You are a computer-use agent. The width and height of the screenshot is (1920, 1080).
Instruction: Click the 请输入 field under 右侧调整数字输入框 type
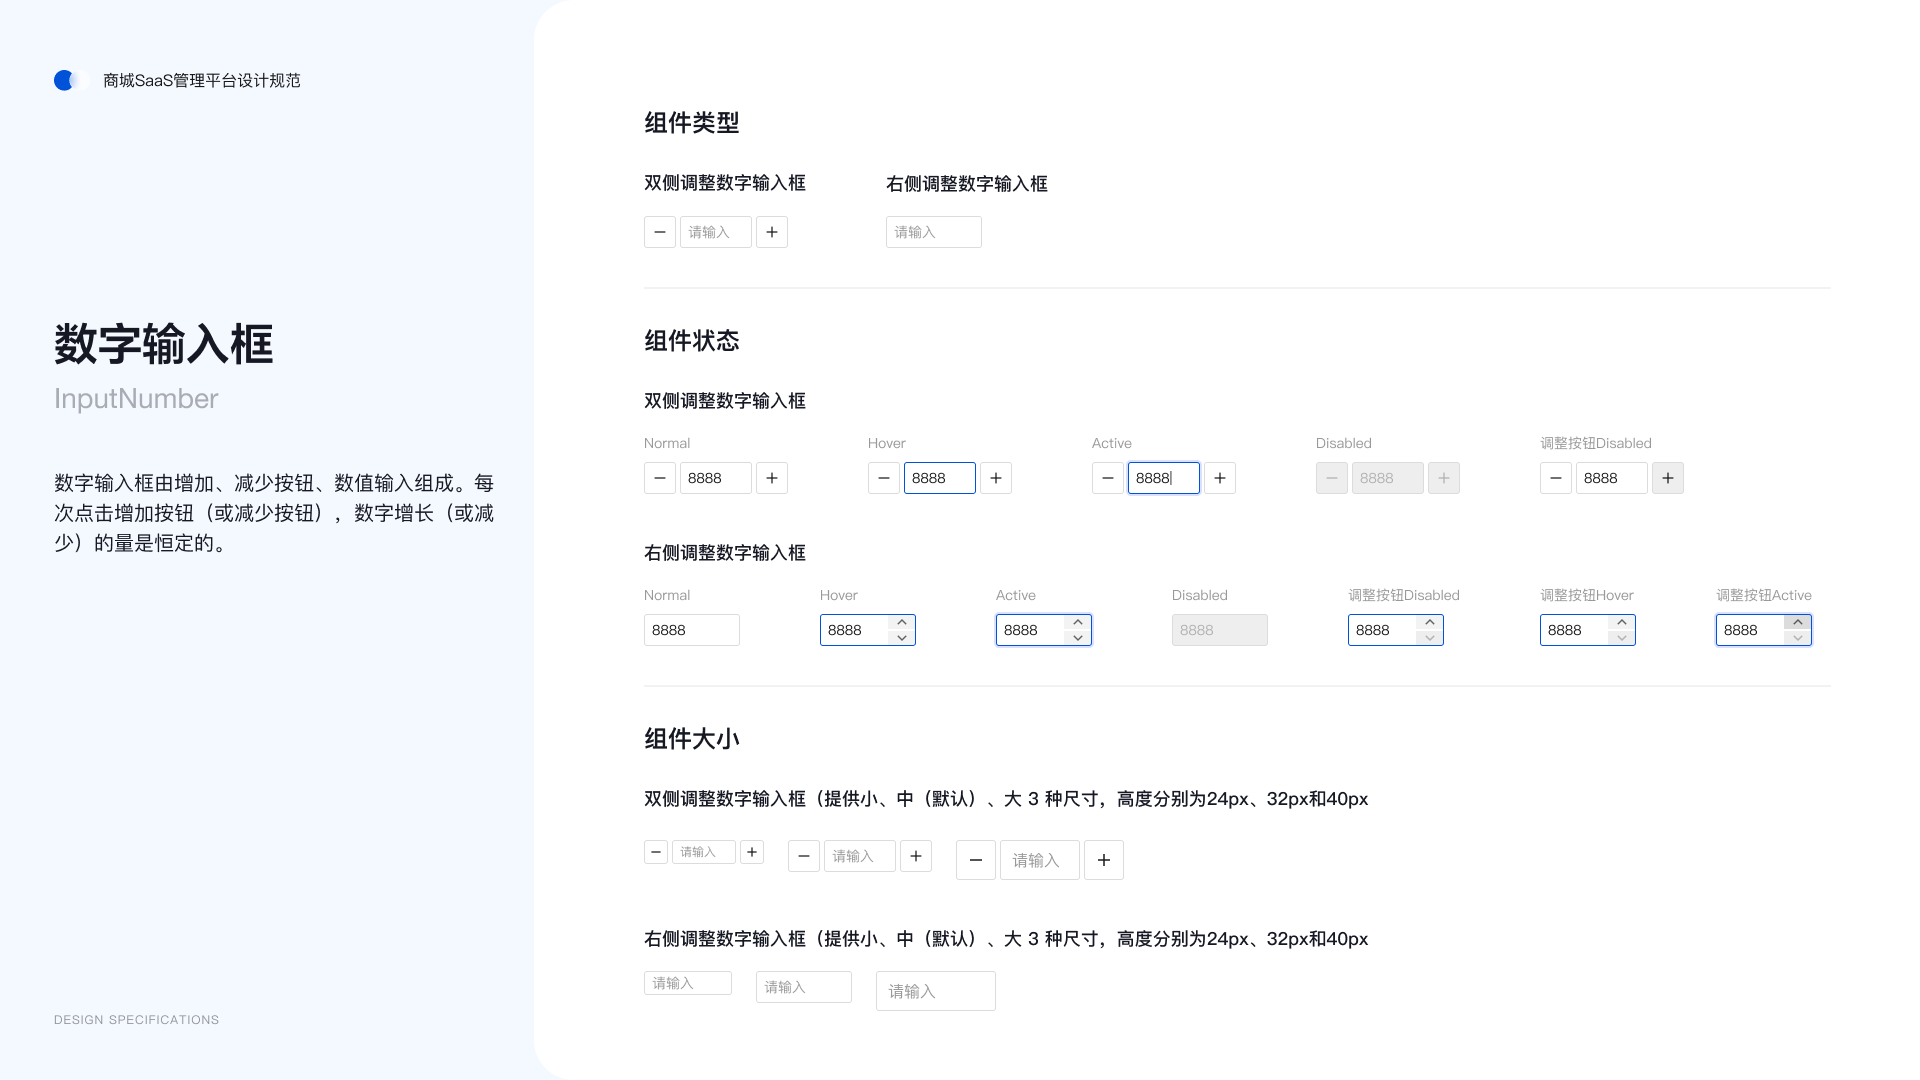click(933, 231)
